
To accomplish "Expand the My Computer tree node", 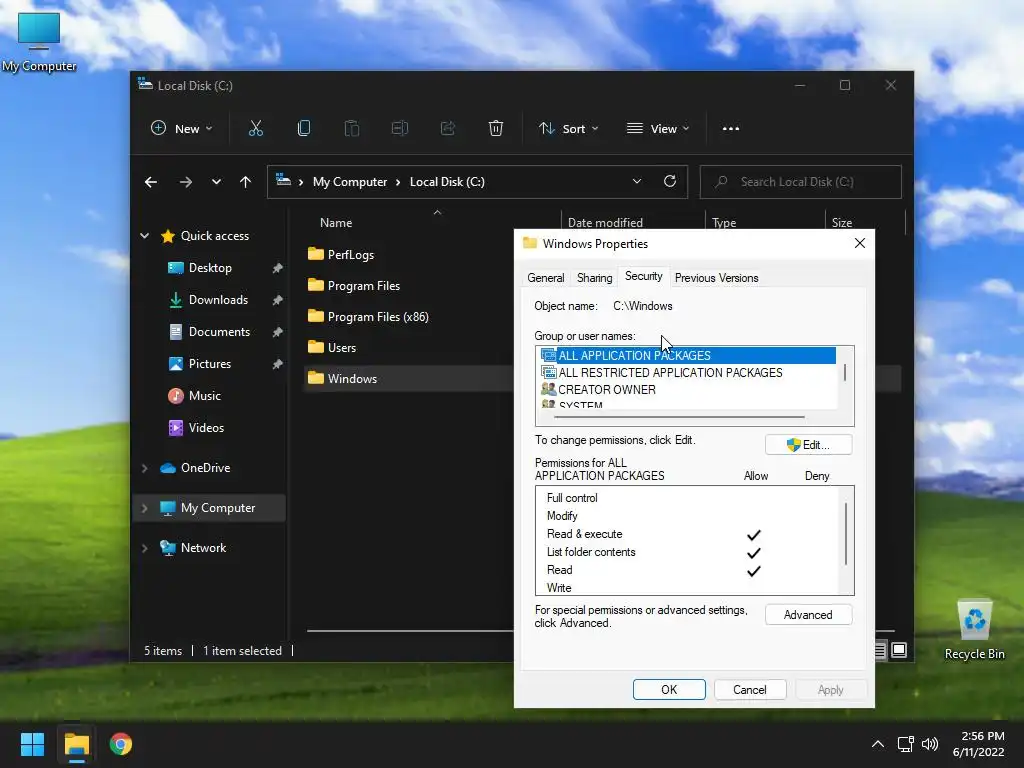I will (x=145, y=508).
